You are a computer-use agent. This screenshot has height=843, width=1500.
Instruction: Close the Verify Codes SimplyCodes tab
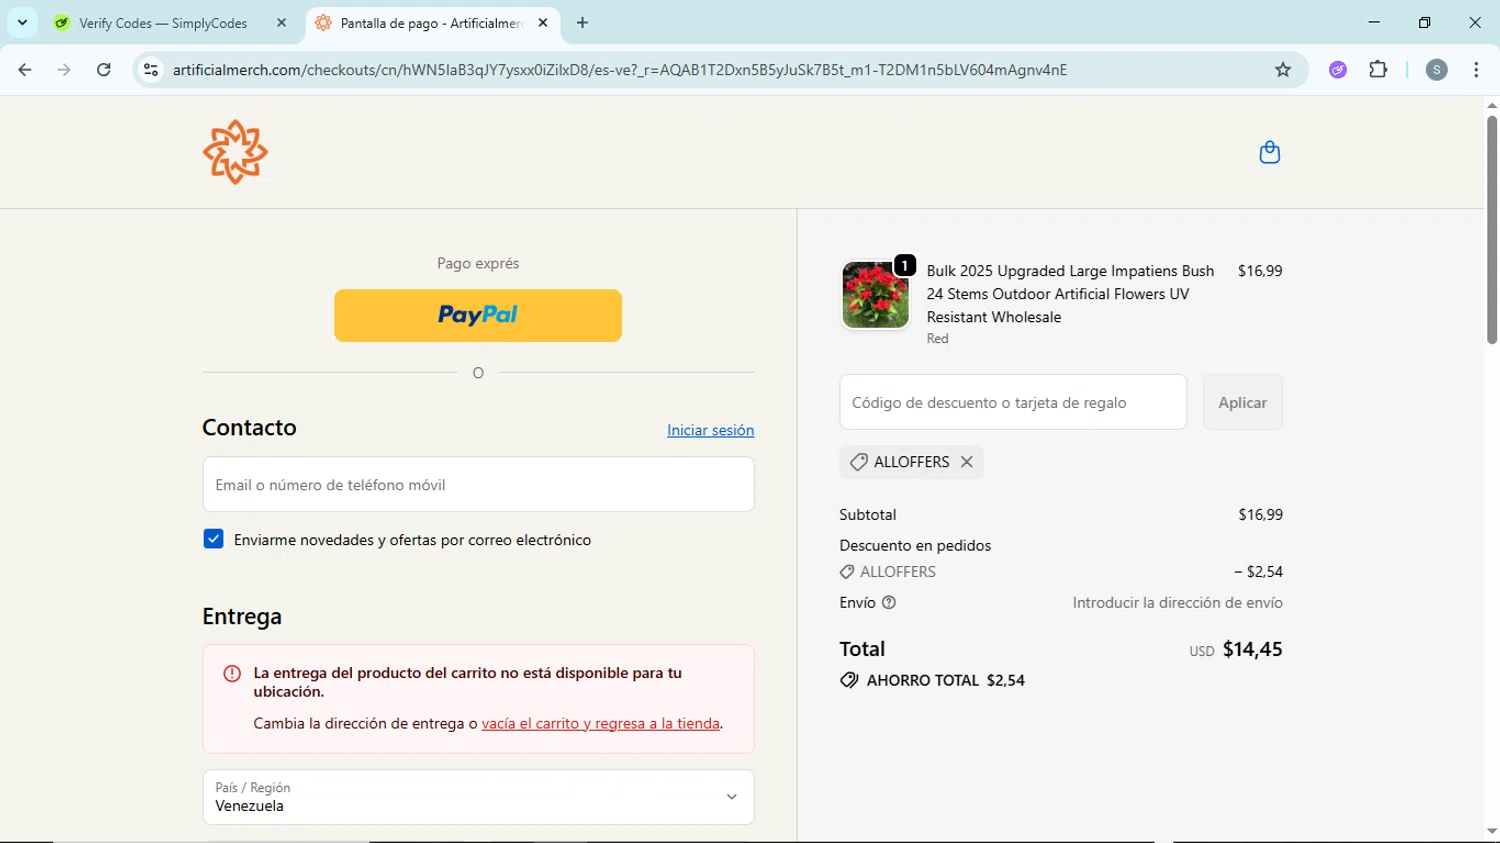click(281, 23)
